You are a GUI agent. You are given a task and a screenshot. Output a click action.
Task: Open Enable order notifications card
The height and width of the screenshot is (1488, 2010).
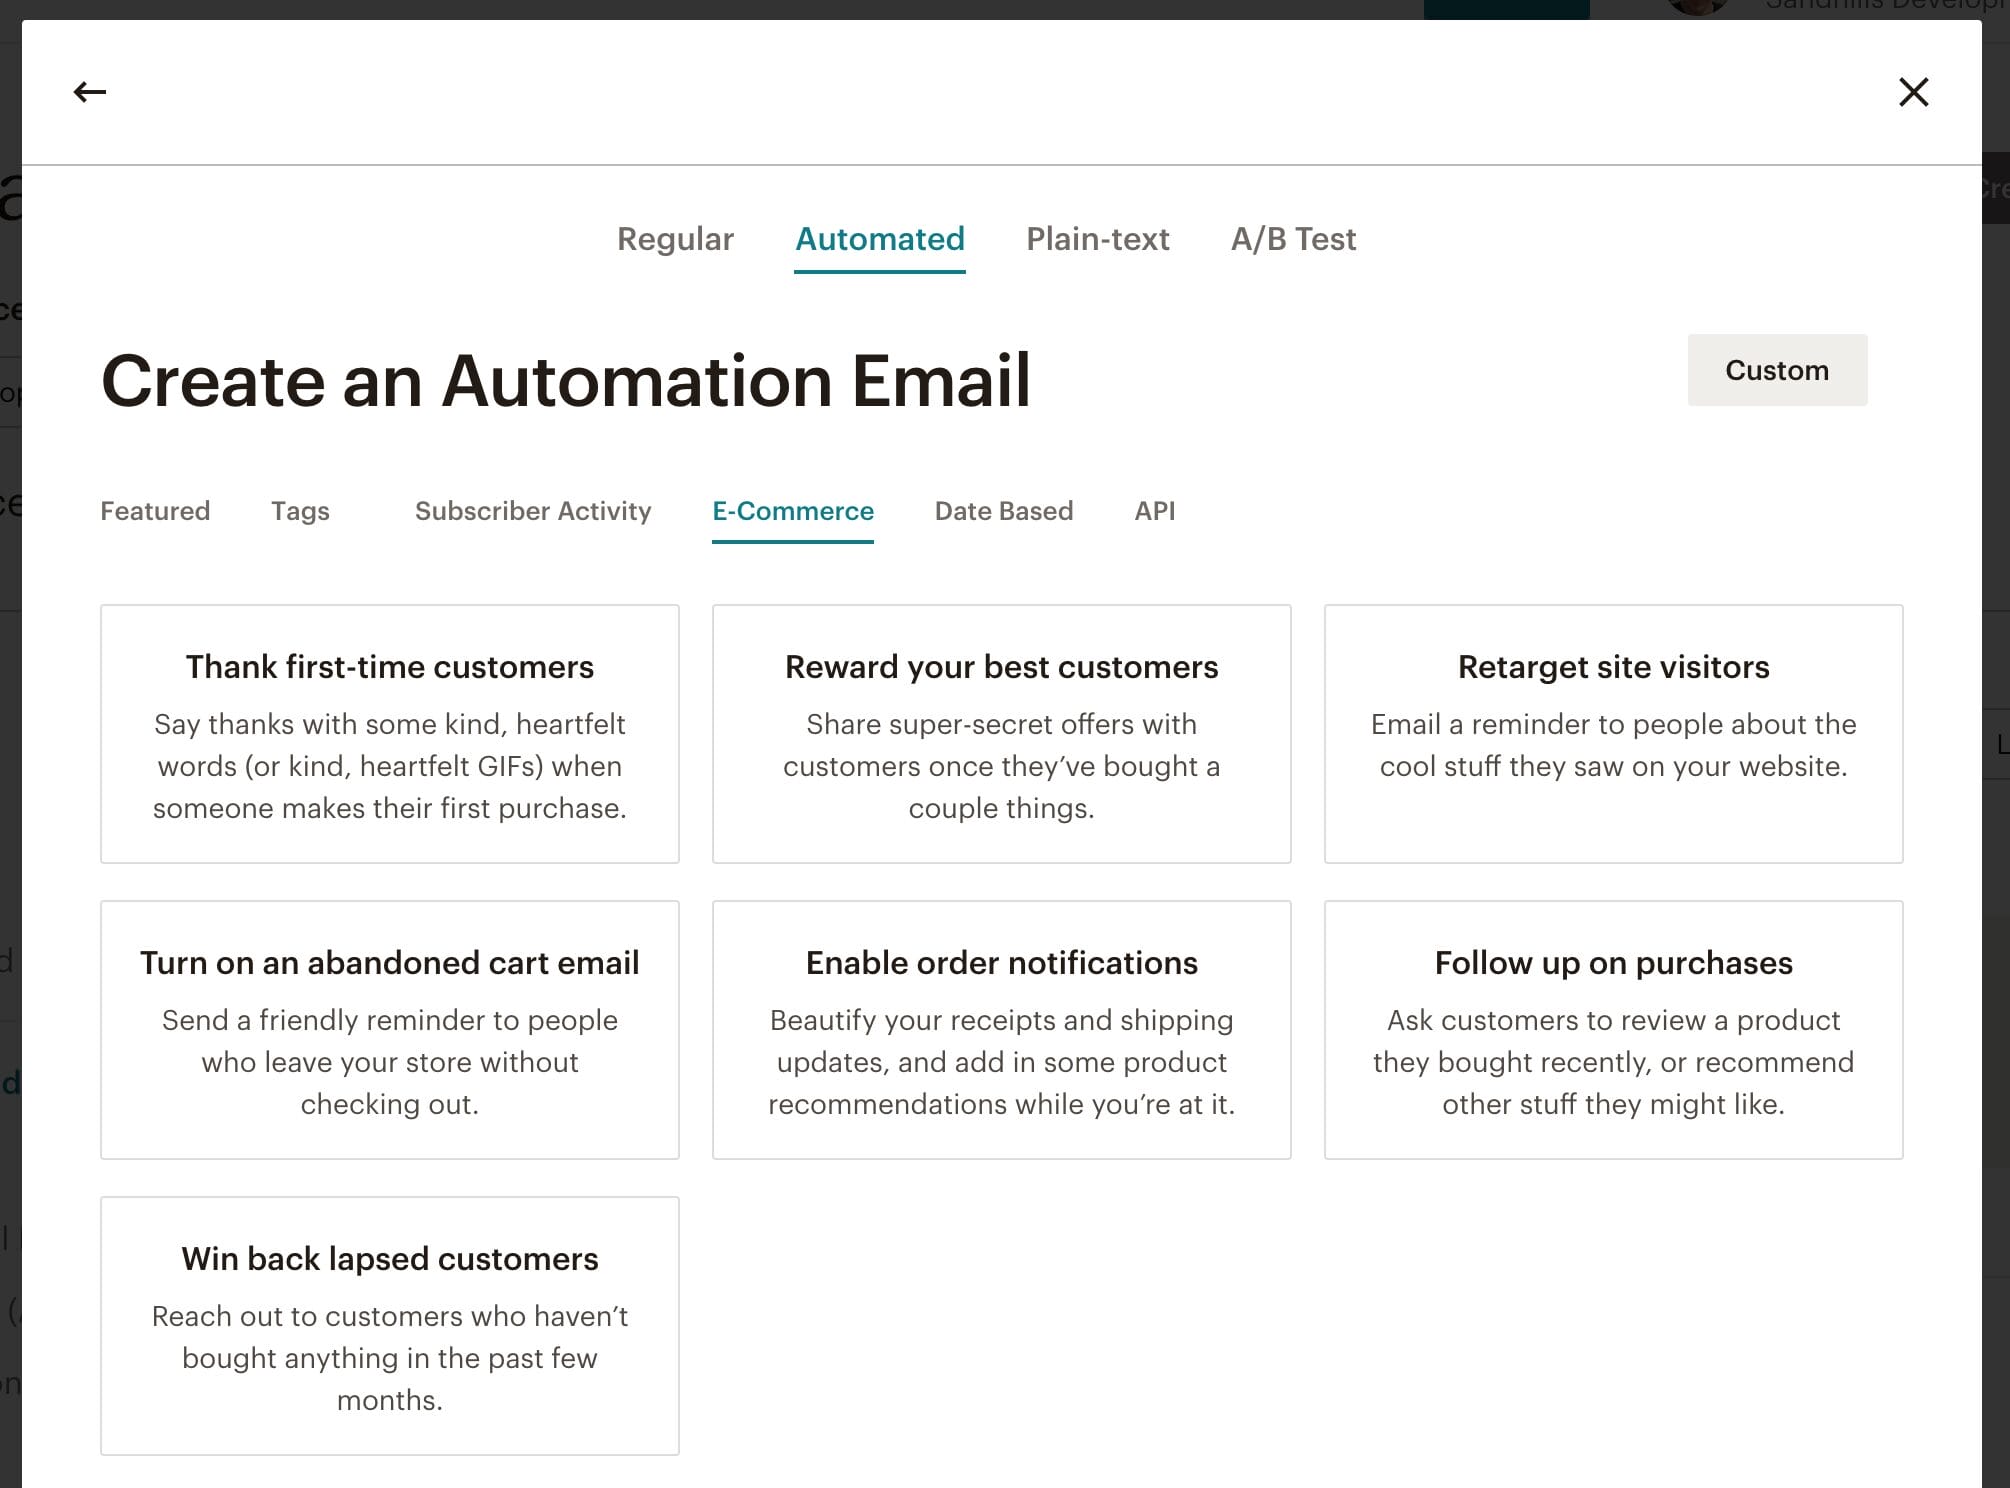(x=1001, y=1030)
